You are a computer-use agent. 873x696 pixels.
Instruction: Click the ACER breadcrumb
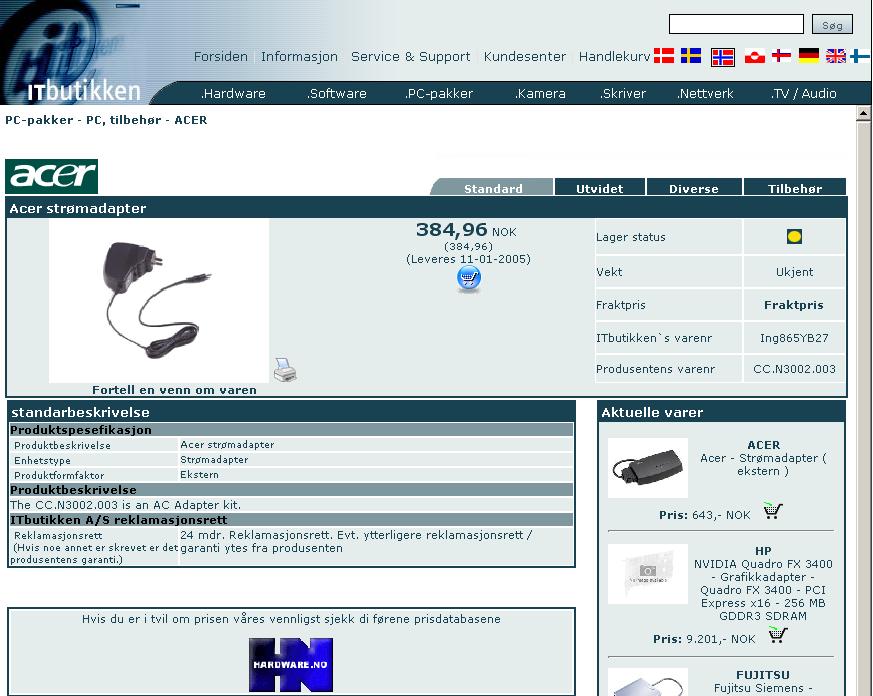[190, 120]
